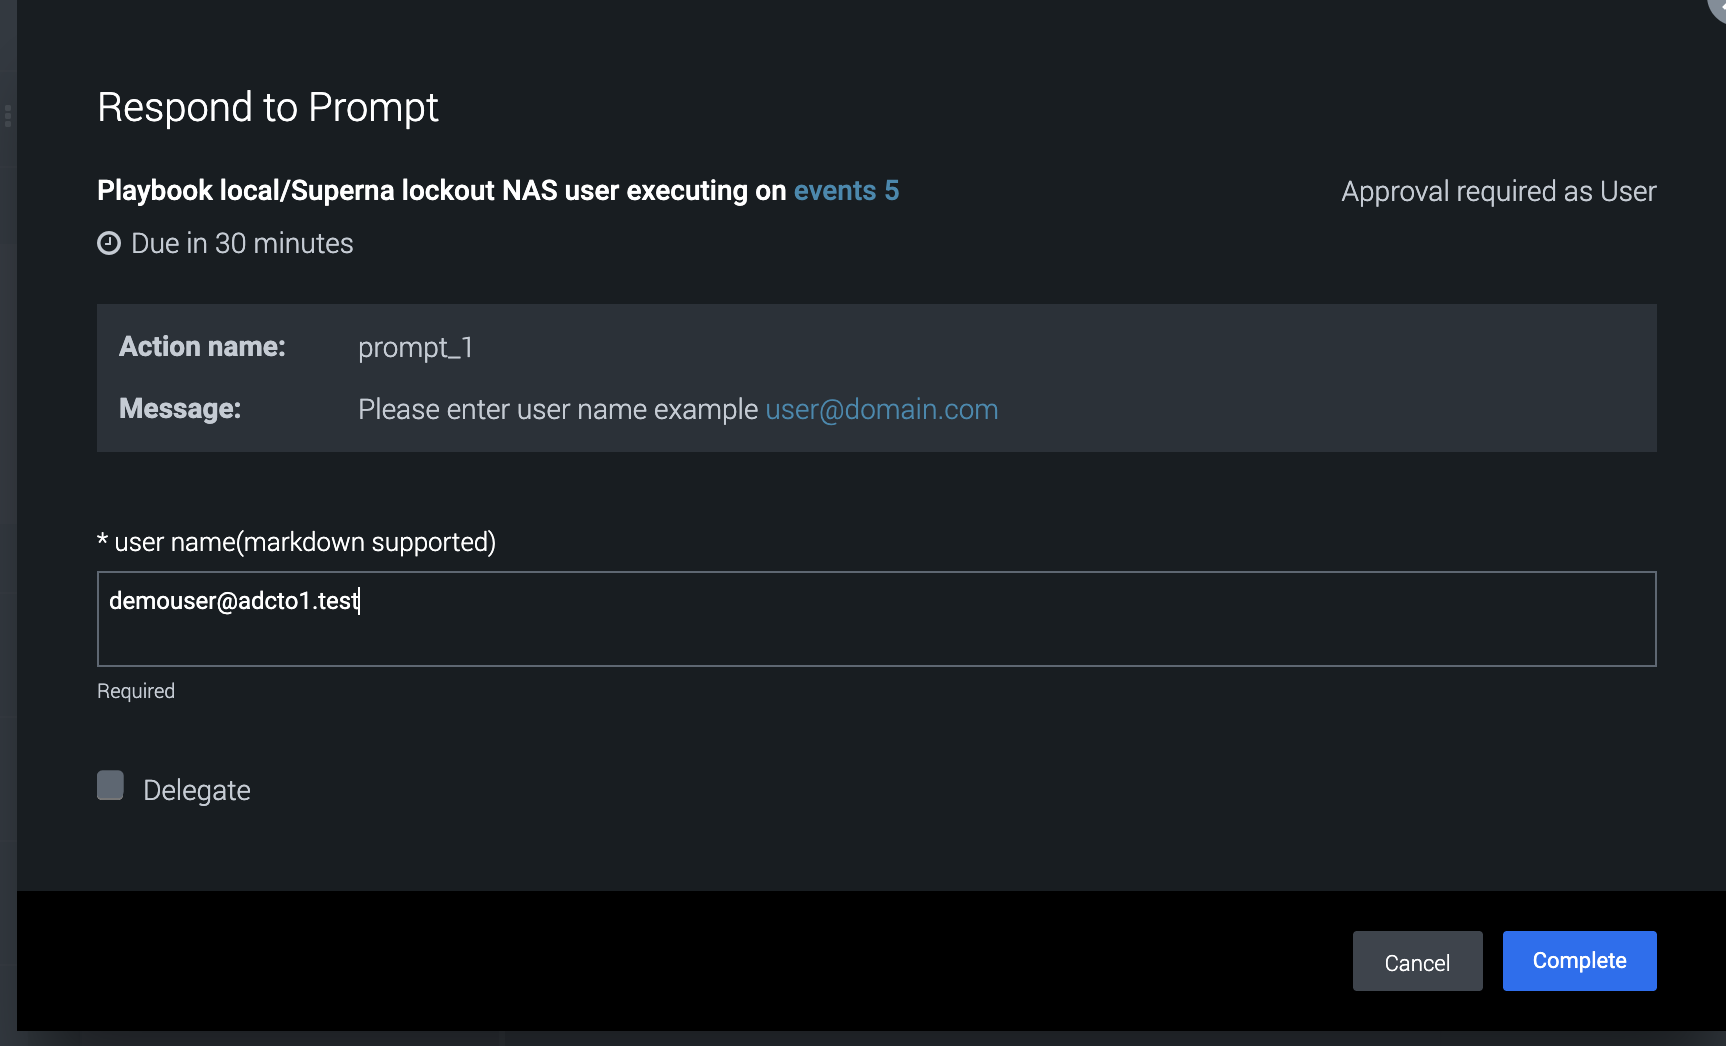Click the user@domain.com example link
Viewport: 1726px width, 1046px height.
pos(881,409)
